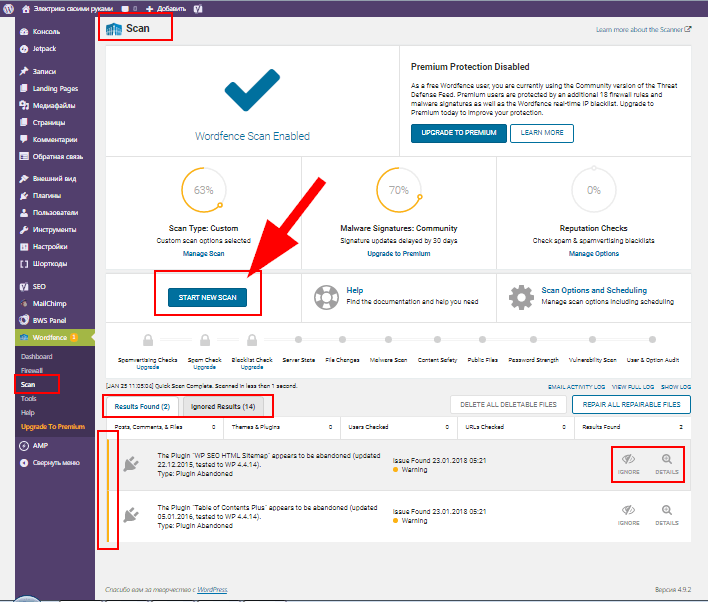Click START NEW SCAN button
The height and width of the screenshot is (602, 708).
(207, 298)
